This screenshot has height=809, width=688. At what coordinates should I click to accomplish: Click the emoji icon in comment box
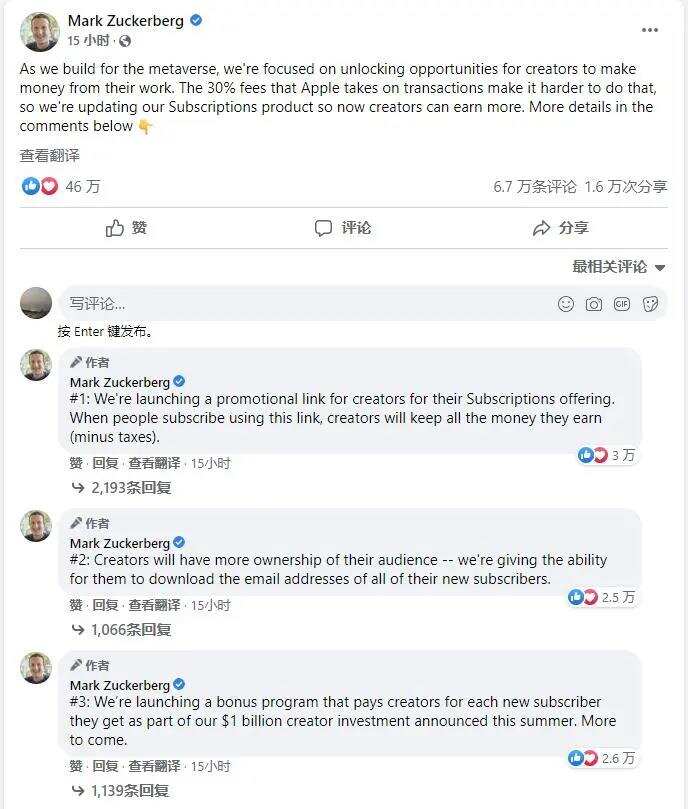[566, 304]
